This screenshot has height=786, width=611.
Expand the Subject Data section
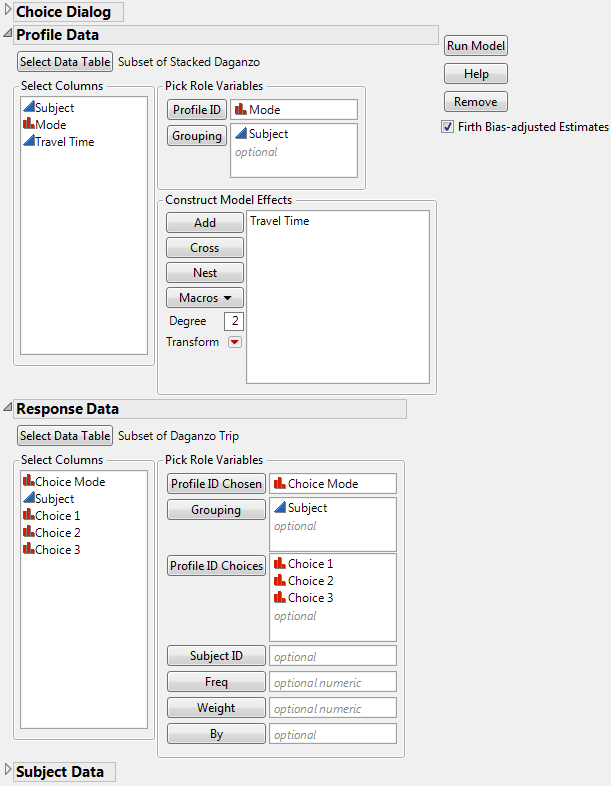tap(8, 770)
